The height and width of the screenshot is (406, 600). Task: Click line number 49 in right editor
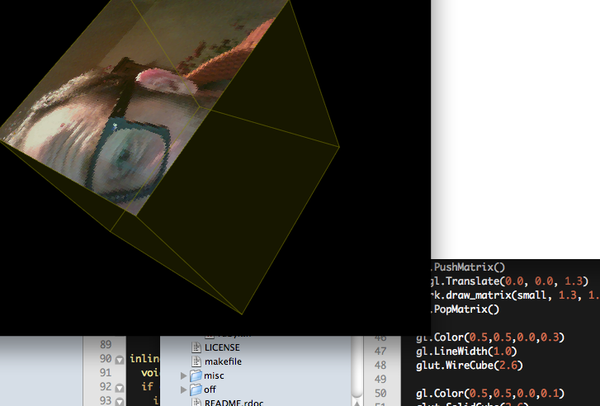pyautogui.click(x=380, y=379)
